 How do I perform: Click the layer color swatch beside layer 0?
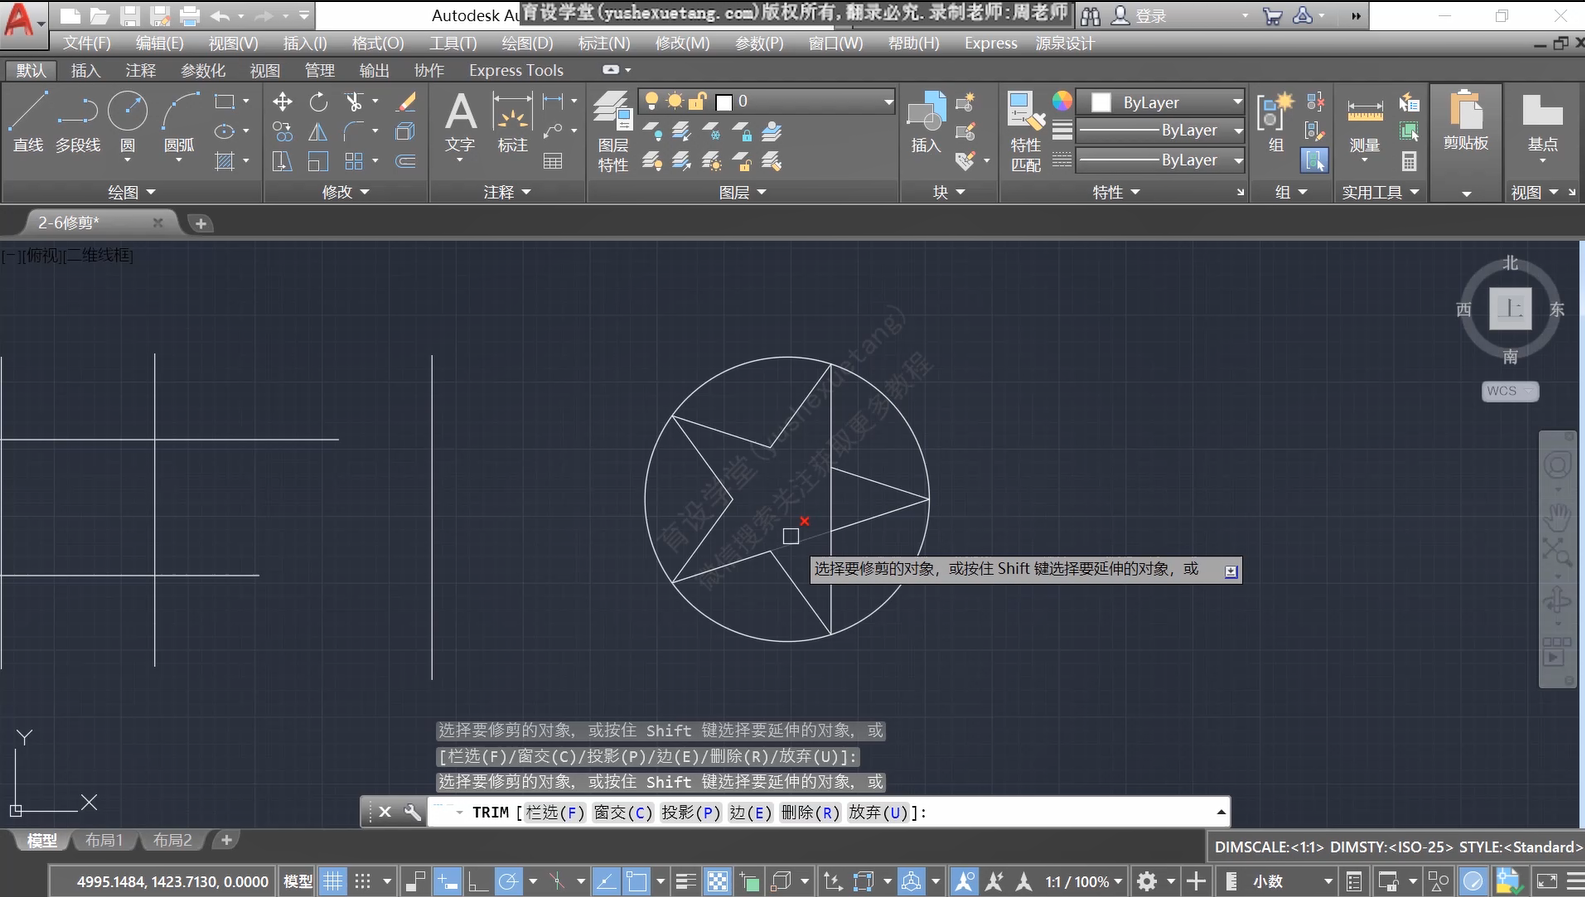tap(725, 101)
